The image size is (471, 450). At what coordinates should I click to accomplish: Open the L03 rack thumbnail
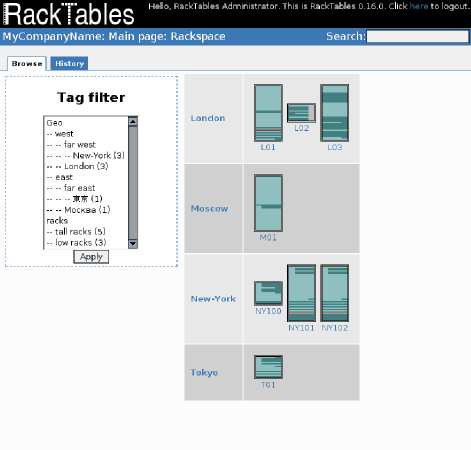coord(335,113)
